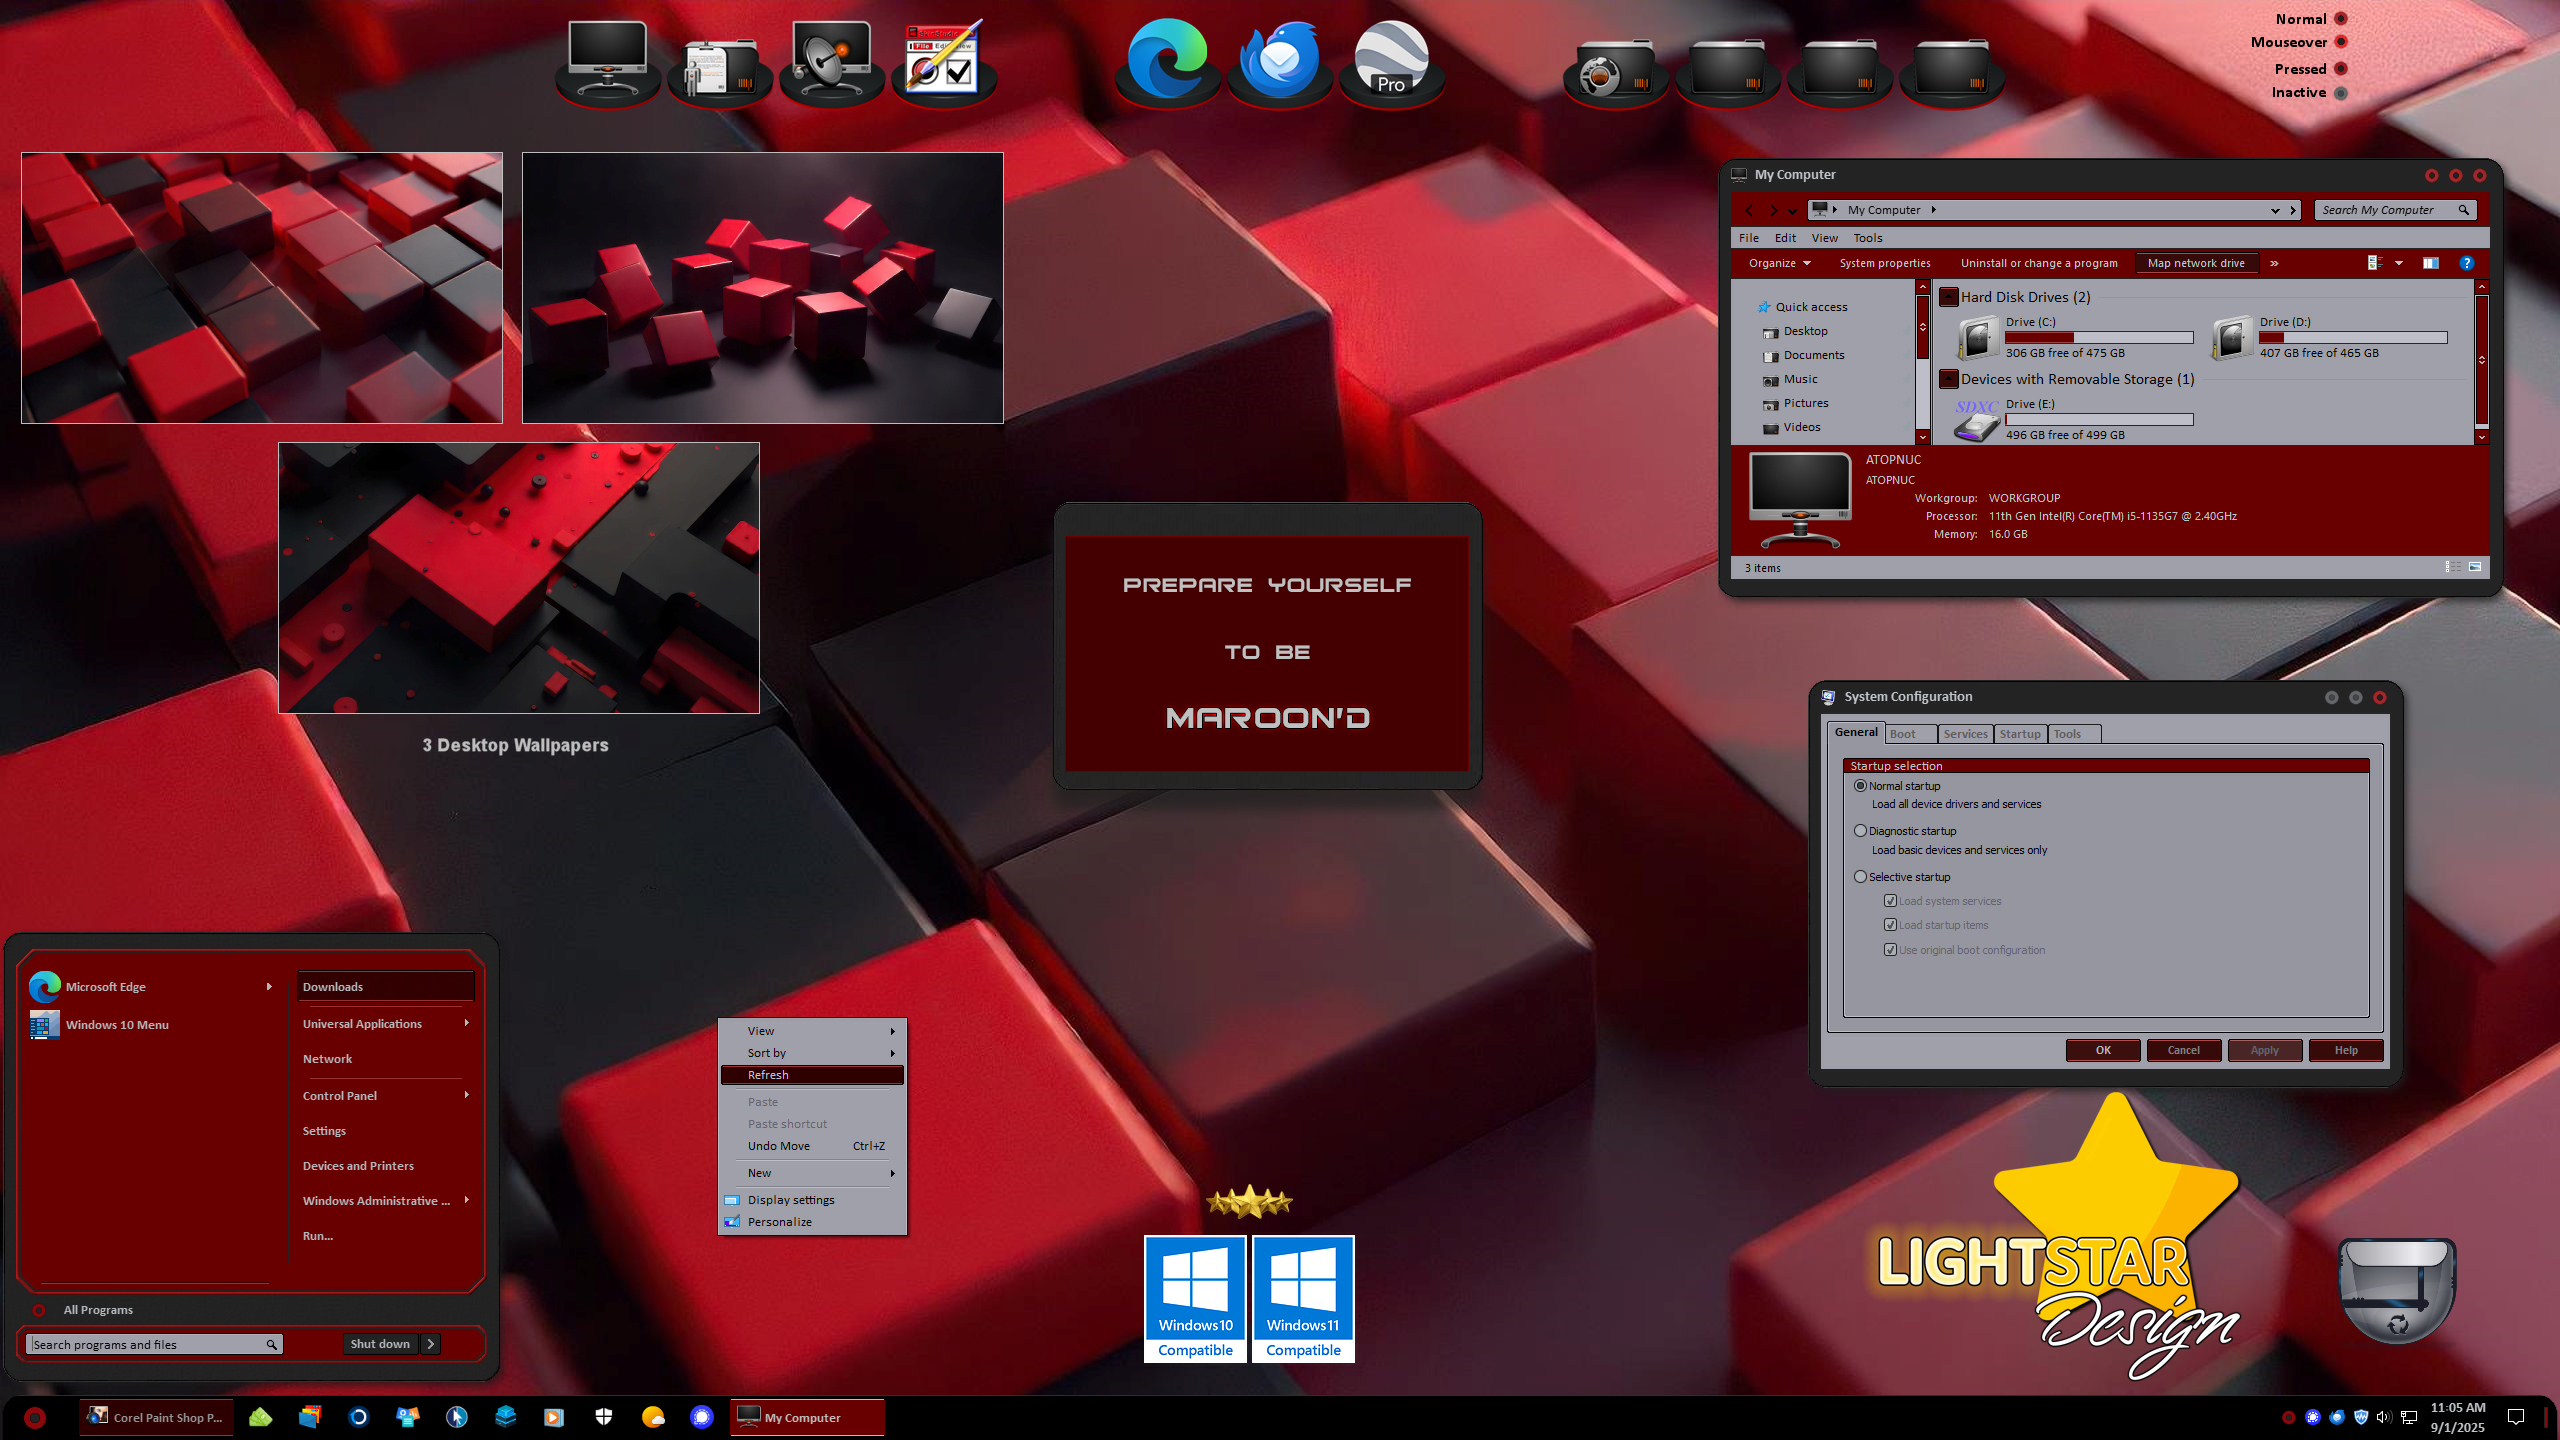Click Drive (E:) capacity bar
Viewport: 2560px width, 1440px height.
click(x=2099, y=419)
